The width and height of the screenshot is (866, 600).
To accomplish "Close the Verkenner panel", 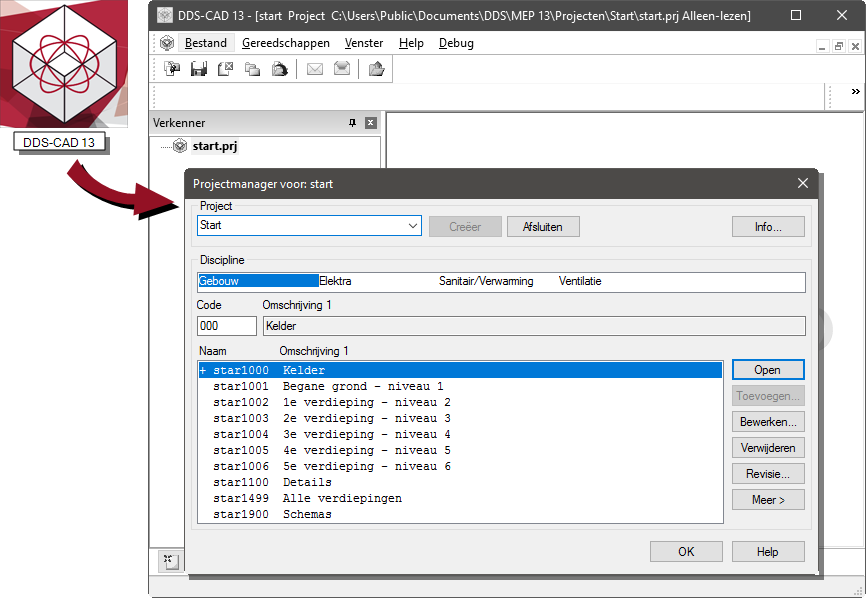I will (x=371, y=123).
